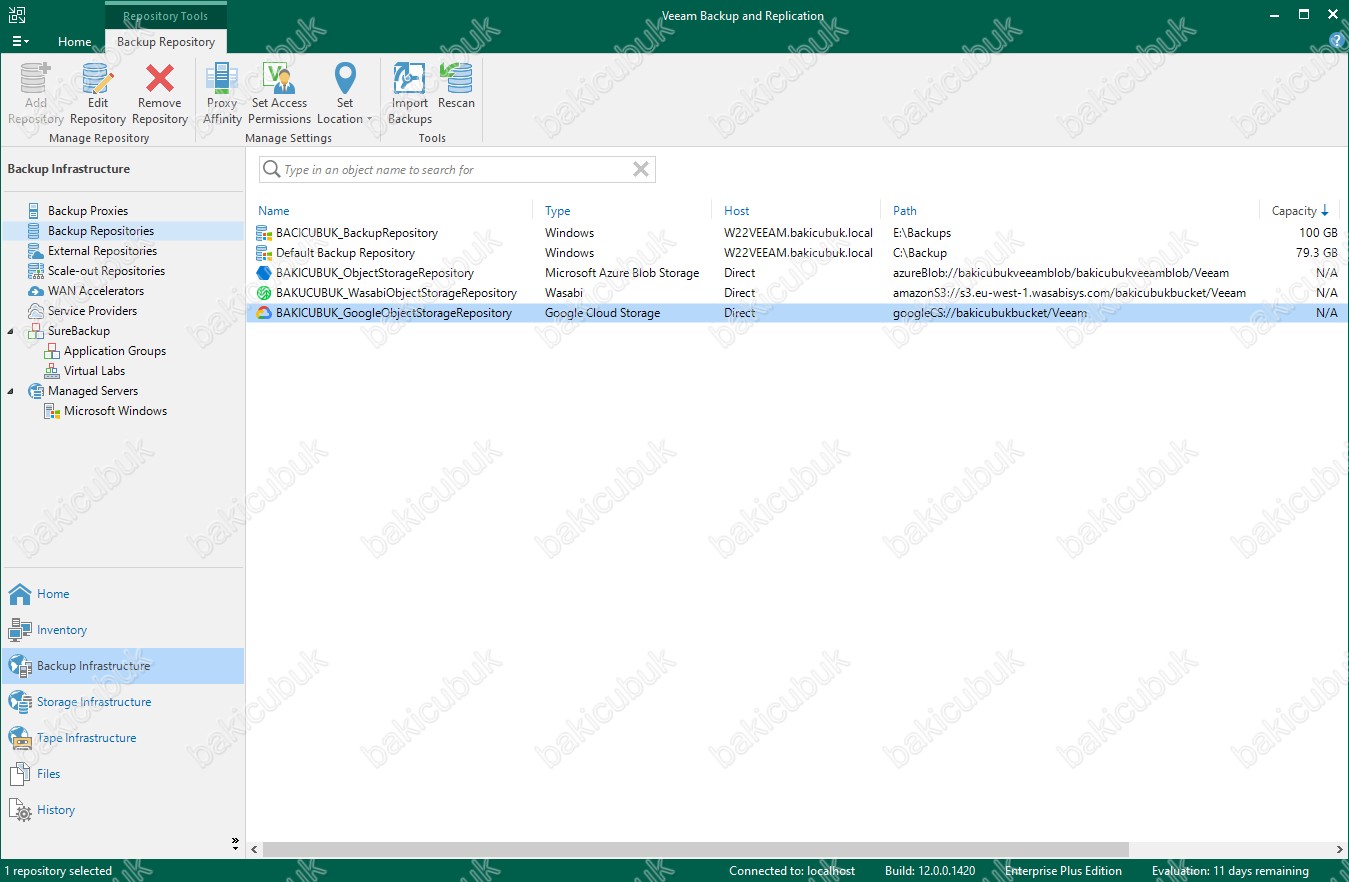
Task: Open Edit Repository from the ribbon
Action: 98,94
